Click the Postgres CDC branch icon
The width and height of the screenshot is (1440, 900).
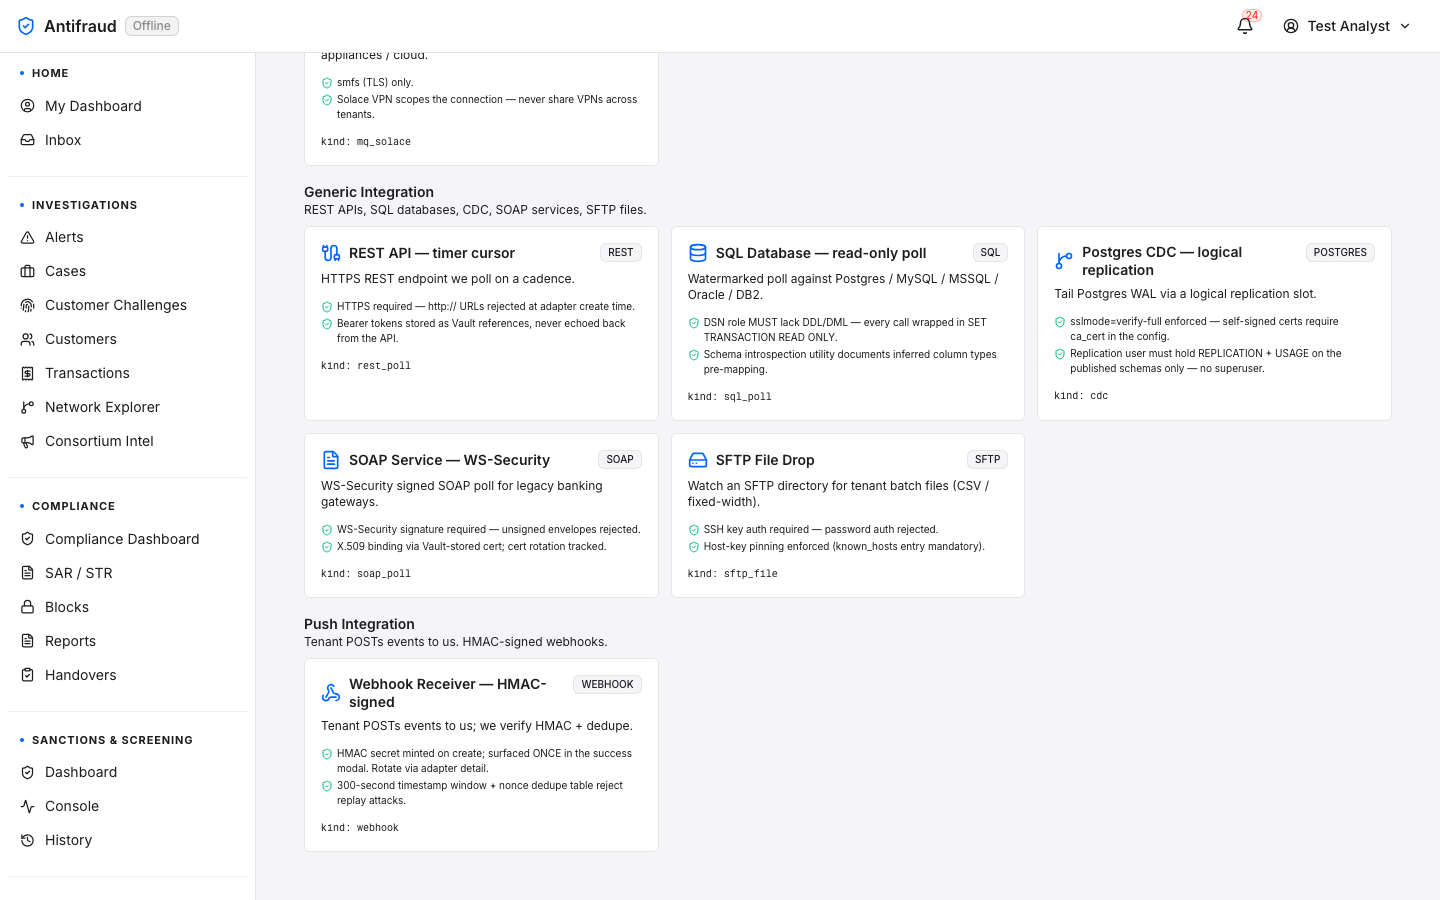[1064, 261]
